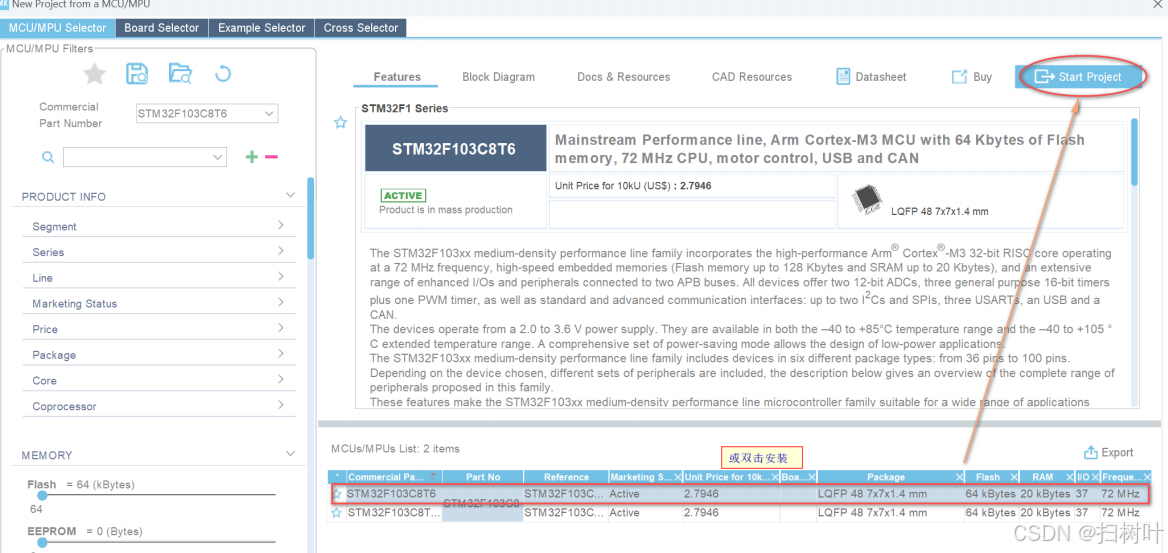Expand the Core filter
The image size is (1168, 553).
click(x=281, y=379)
